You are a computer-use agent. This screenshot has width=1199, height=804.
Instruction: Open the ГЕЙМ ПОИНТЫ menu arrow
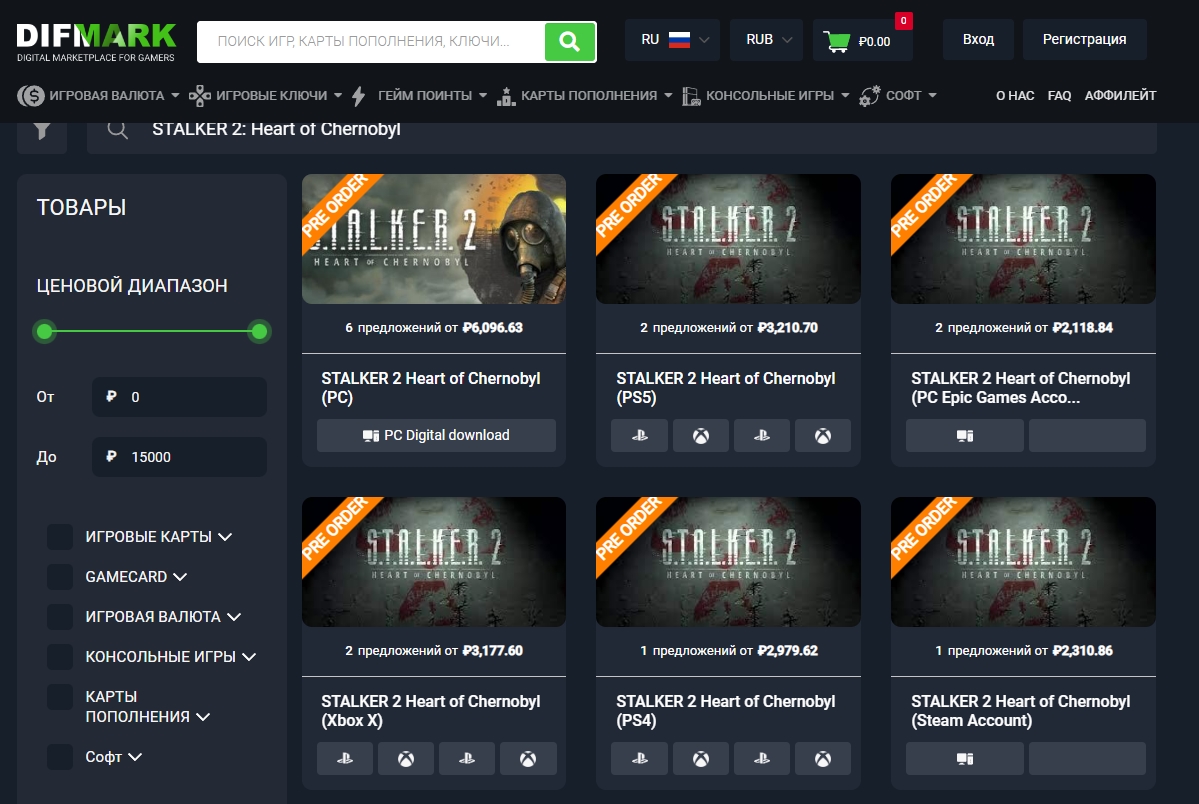pyautogui.click(x=483, y=96)
